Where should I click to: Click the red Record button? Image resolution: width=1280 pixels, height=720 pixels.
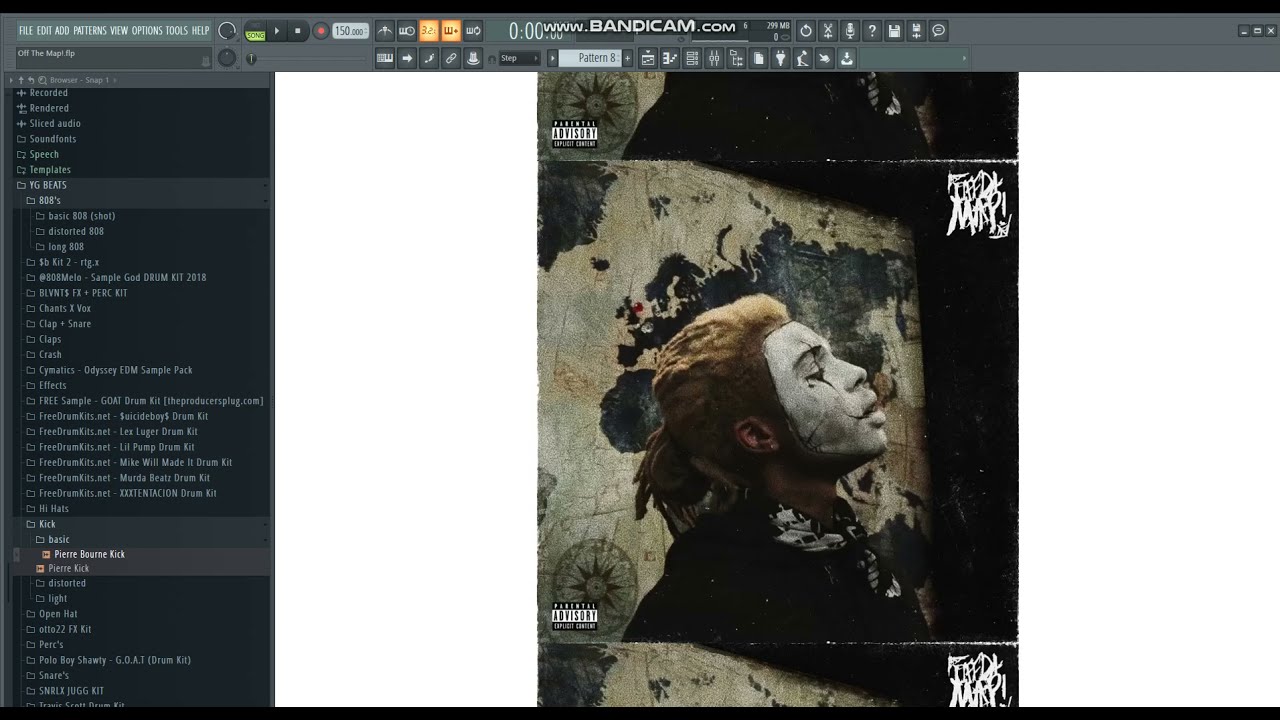(x=320, y=31)
